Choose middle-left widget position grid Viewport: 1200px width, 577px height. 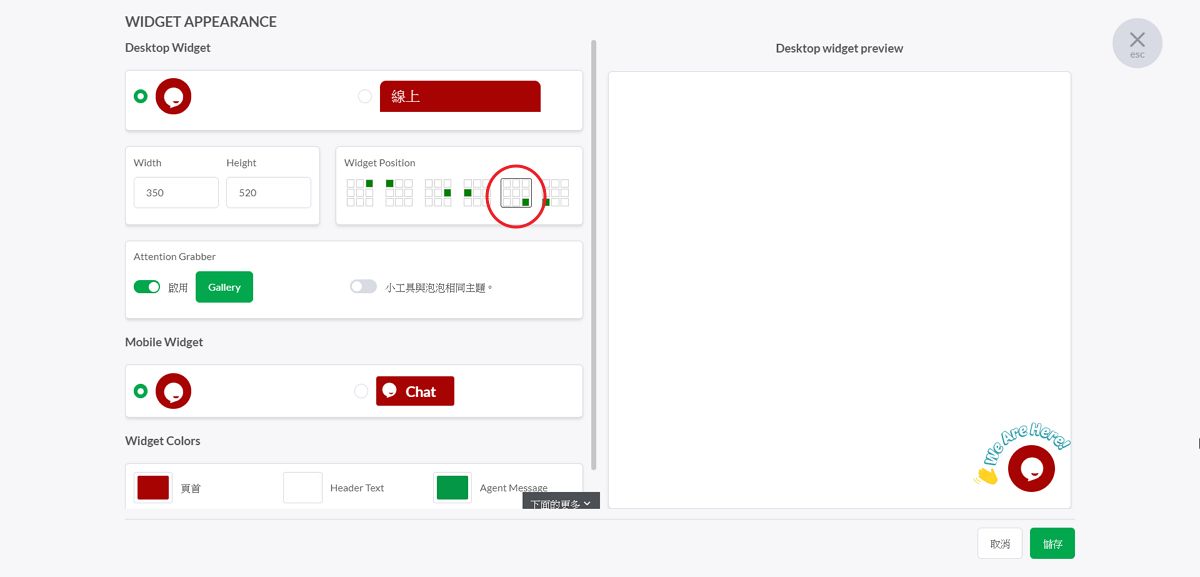click(x=476, y=192)
